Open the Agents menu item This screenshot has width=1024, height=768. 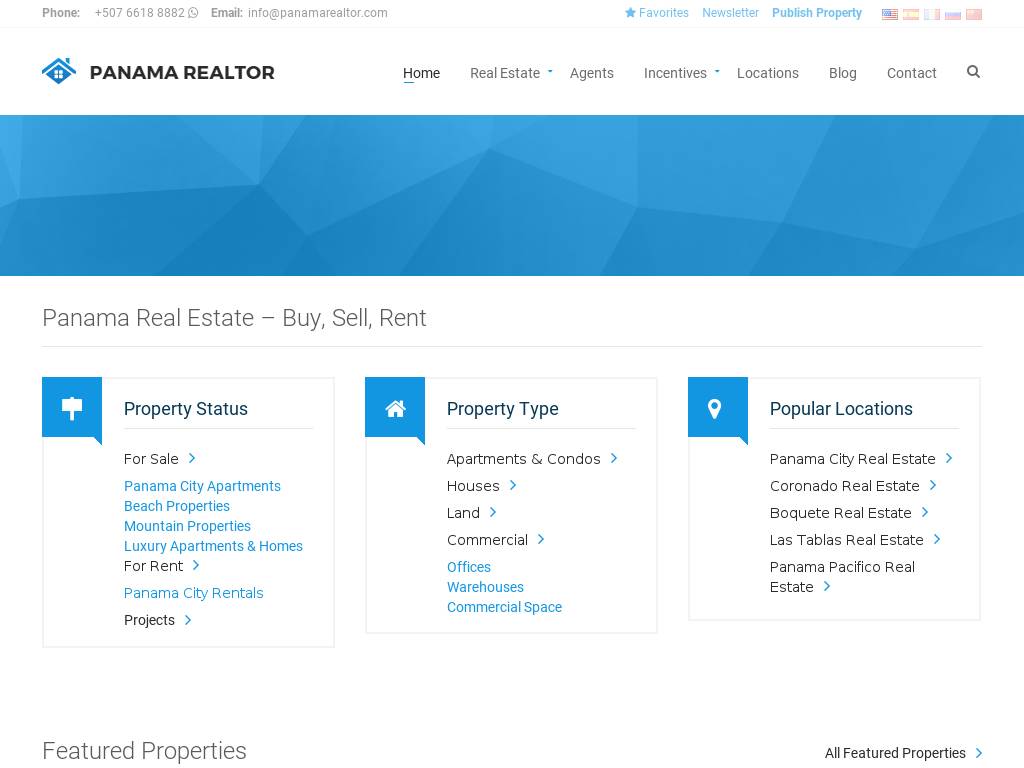click(591, 73)
